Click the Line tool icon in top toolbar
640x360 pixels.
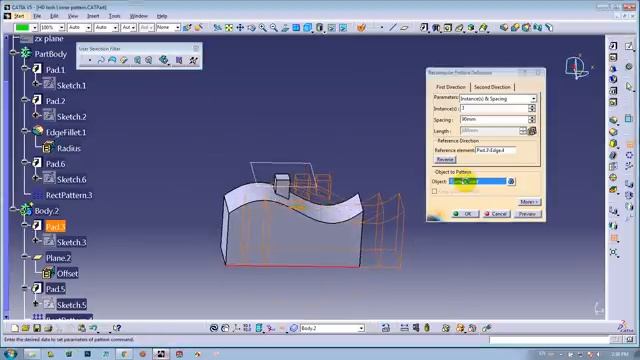[x=393, y=27]
